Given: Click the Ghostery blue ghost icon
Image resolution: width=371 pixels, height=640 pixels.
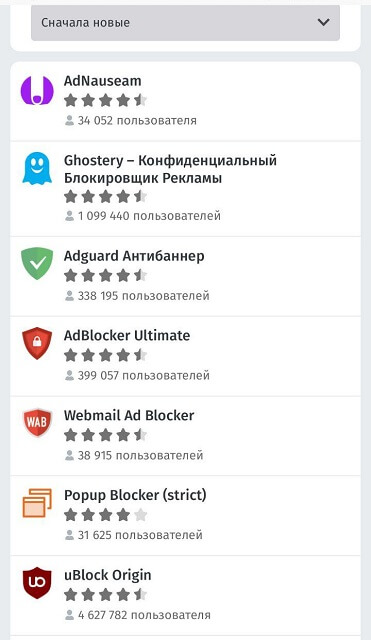Looking at the screenshot, I should 37,168.
